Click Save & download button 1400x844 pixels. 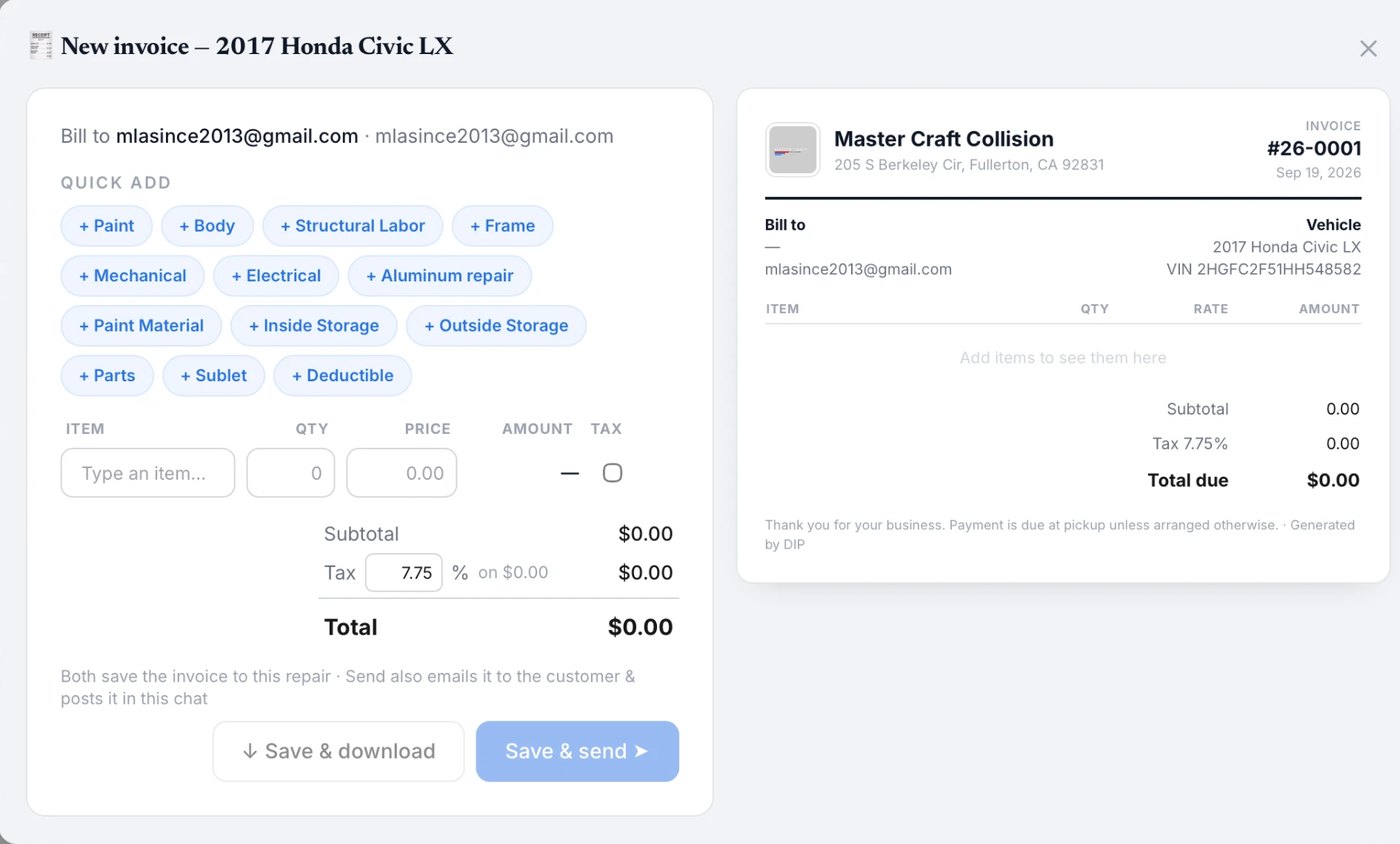339,751
